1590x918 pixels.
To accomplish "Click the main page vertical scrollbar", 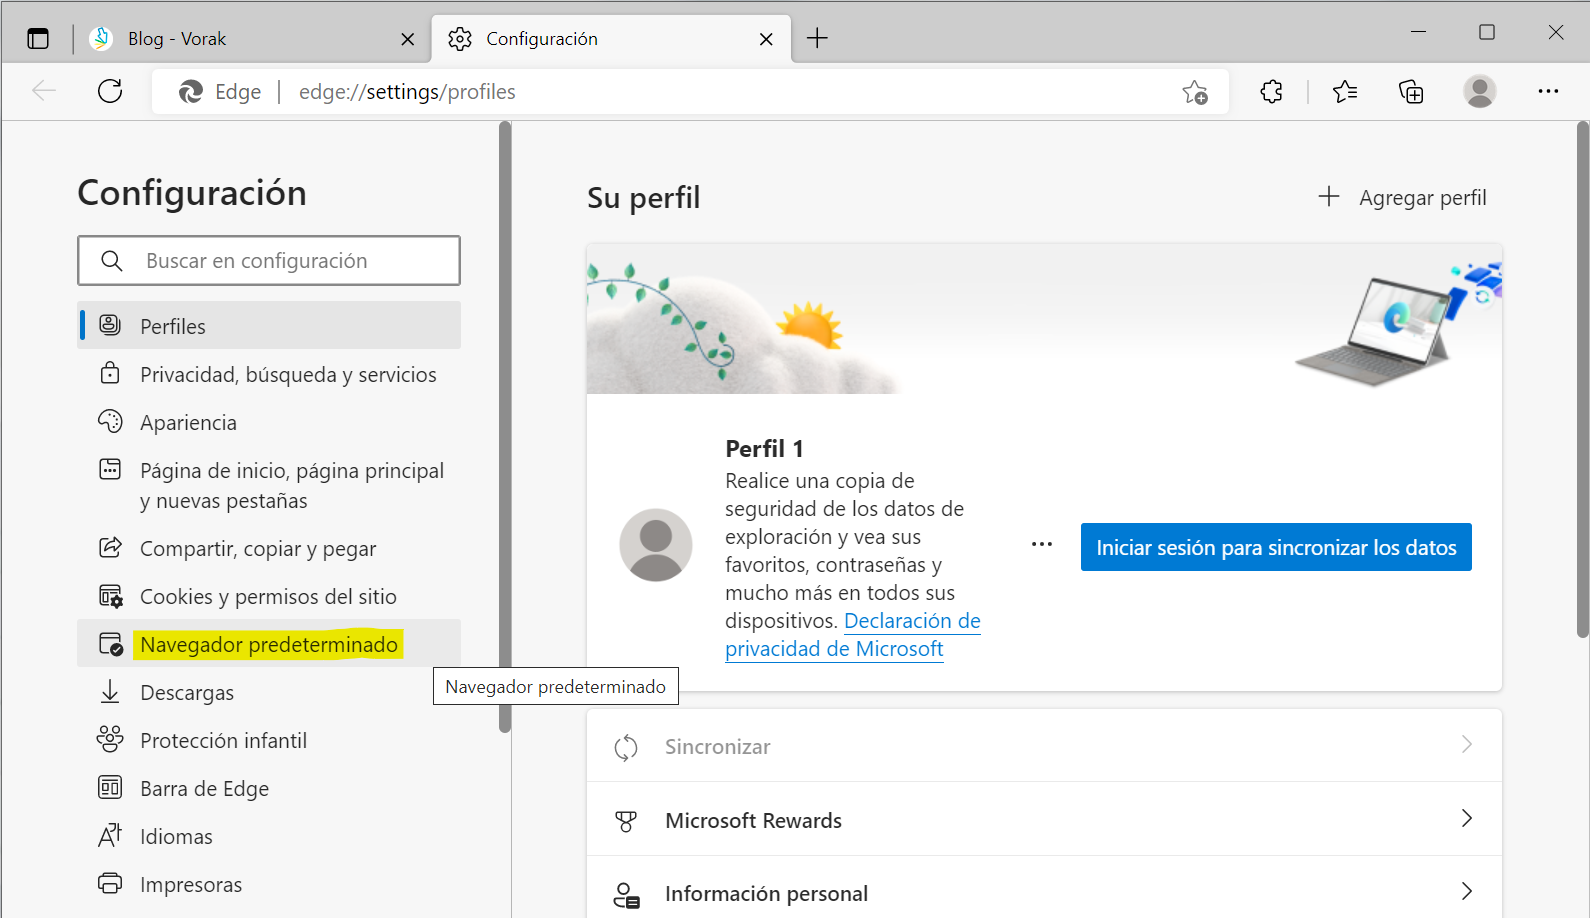I will tap(1582, 380).
